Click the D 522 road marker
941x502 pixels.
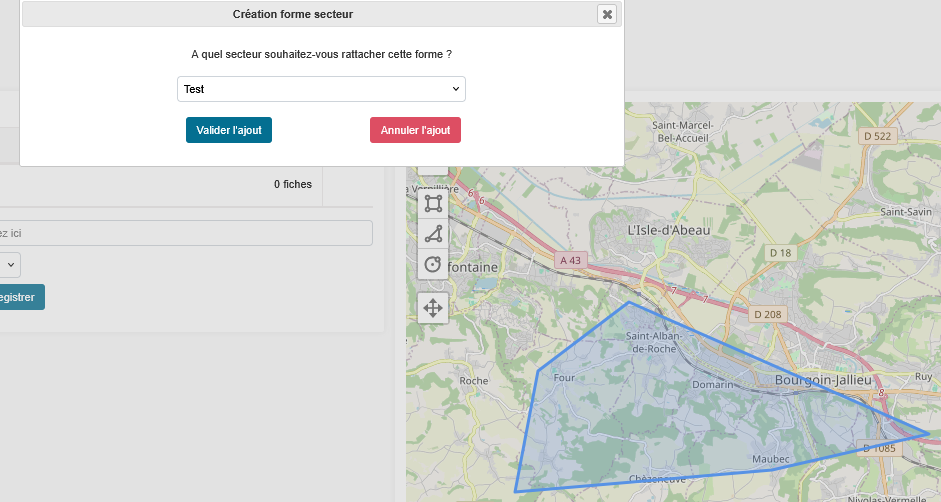pos(876,136)
